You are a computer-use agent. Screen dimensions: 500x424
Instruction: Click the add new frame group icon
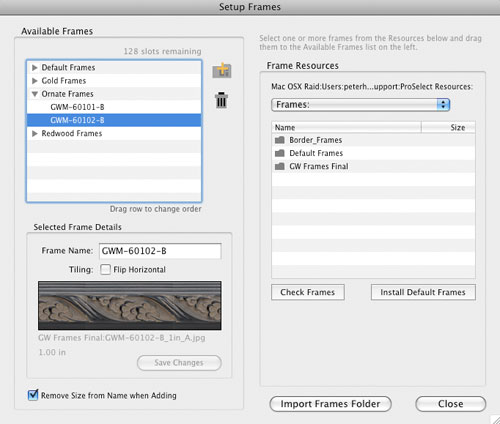(x=222, y=70)
